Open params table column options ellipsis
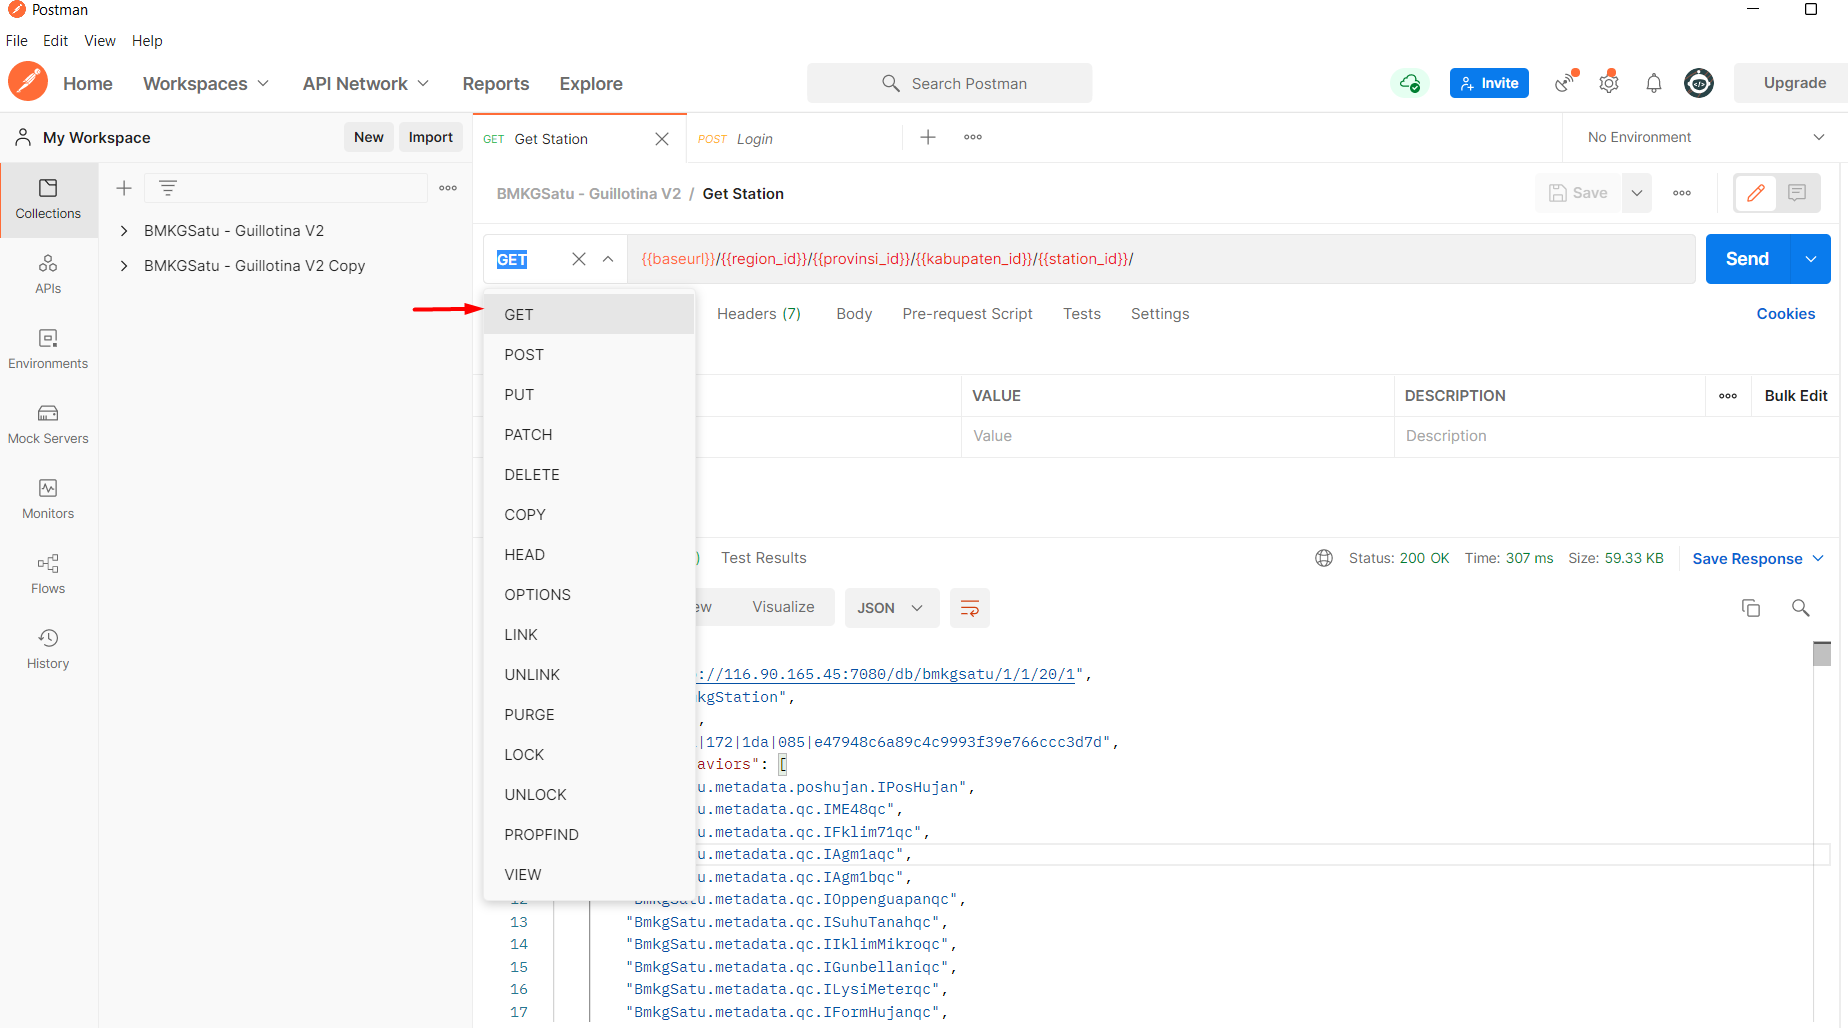This screenshot has width=1848, height=1028. (x=1728, y=396)
